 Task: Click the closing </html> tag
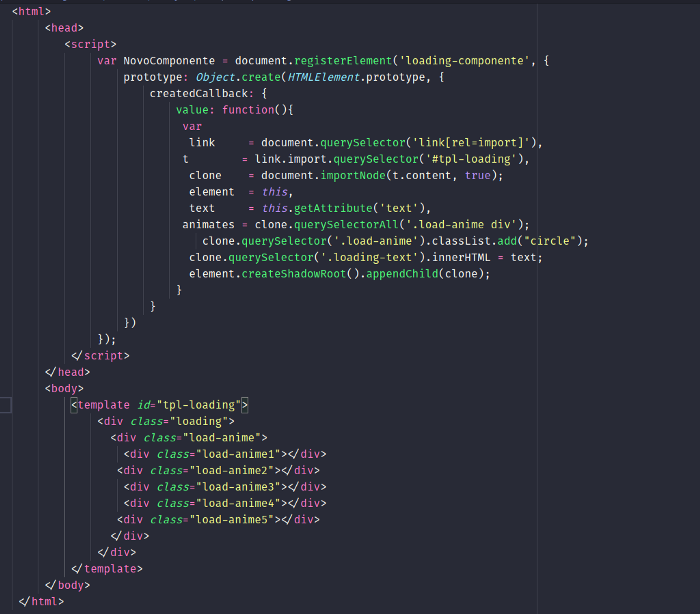point(41,602)
